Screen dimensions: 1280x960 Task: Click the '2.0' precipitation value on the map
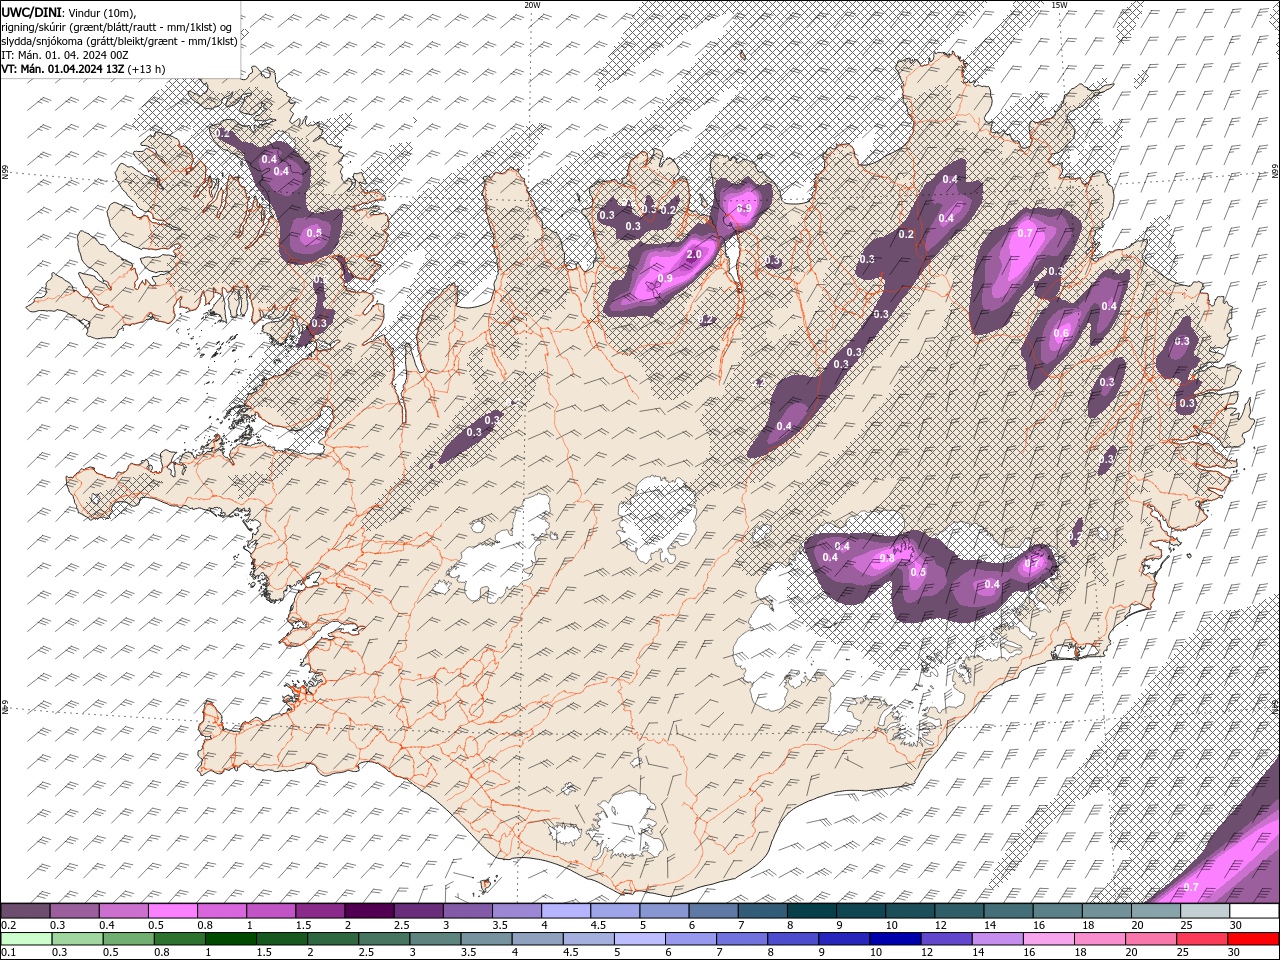694,255
